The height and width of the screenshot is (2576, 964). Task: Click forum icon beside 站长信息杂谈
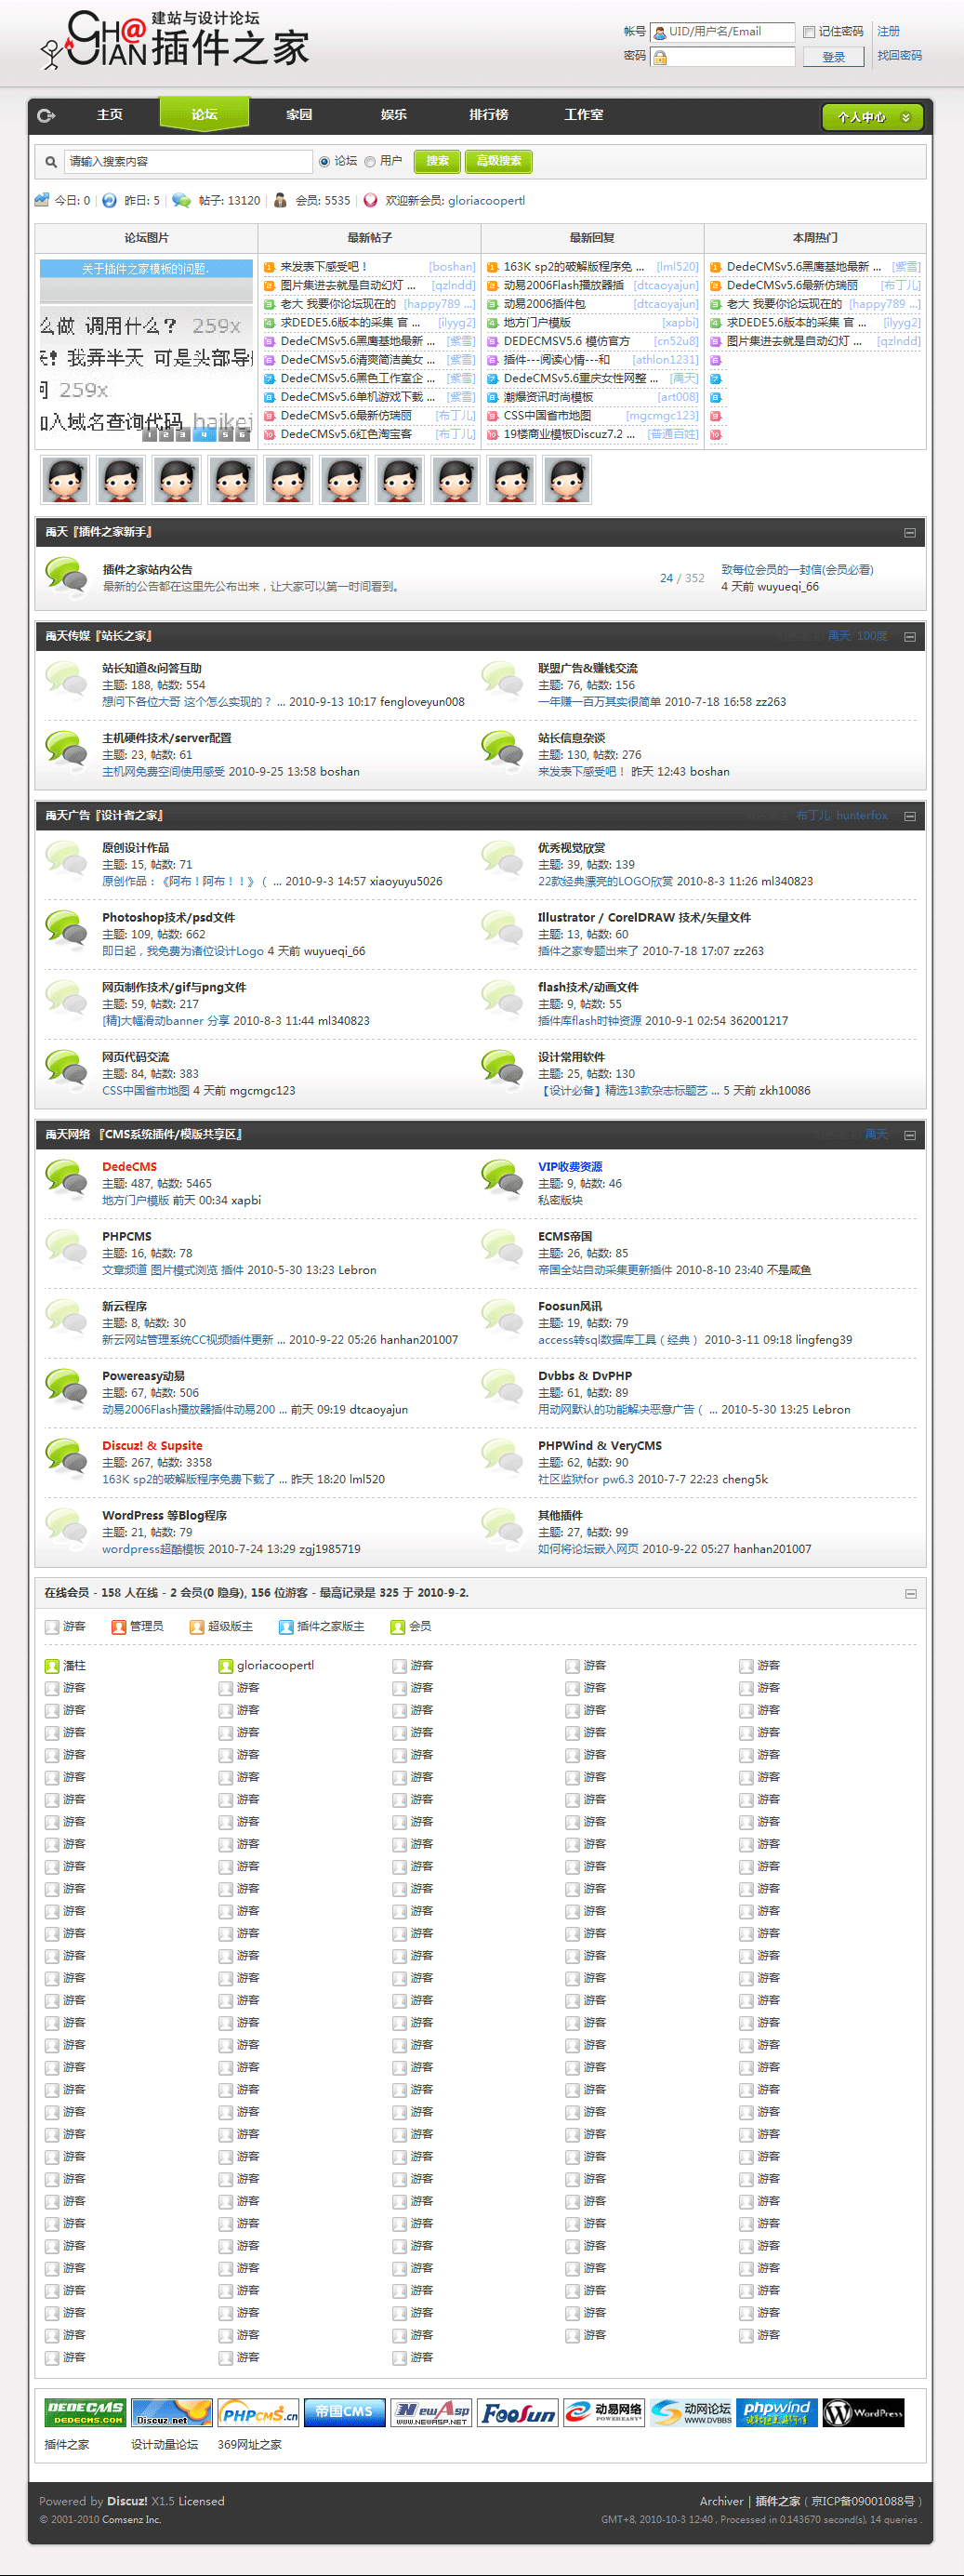502,750
